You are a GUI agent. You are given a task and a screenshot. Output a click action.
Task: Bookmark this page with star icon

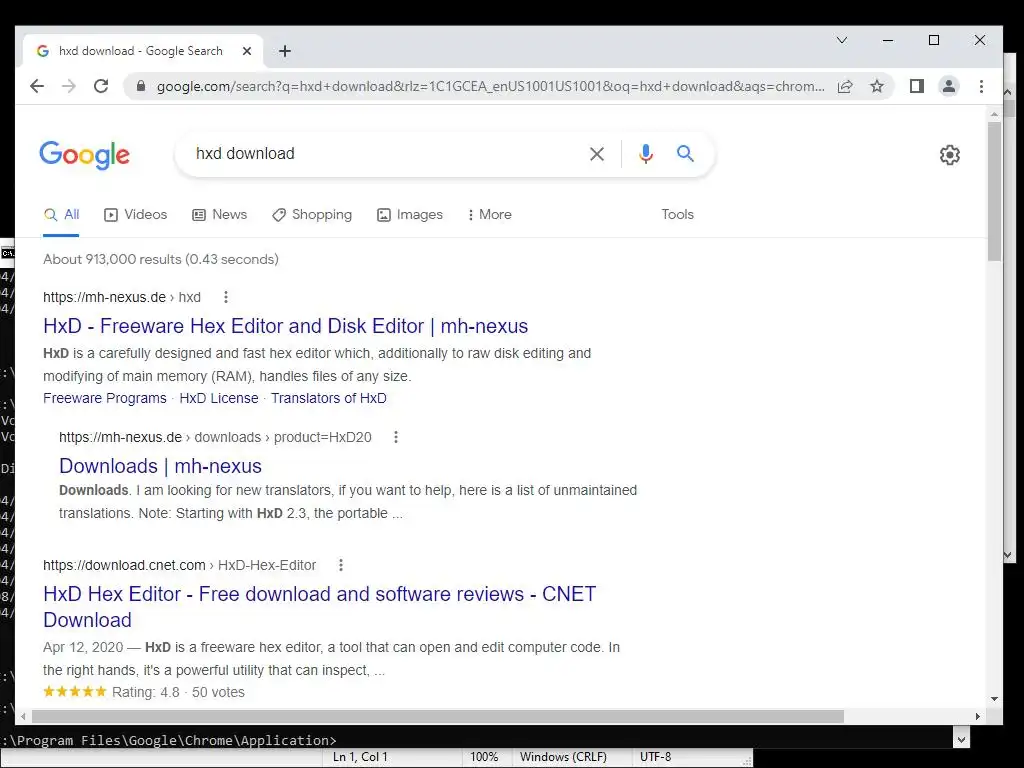[877, 86]
